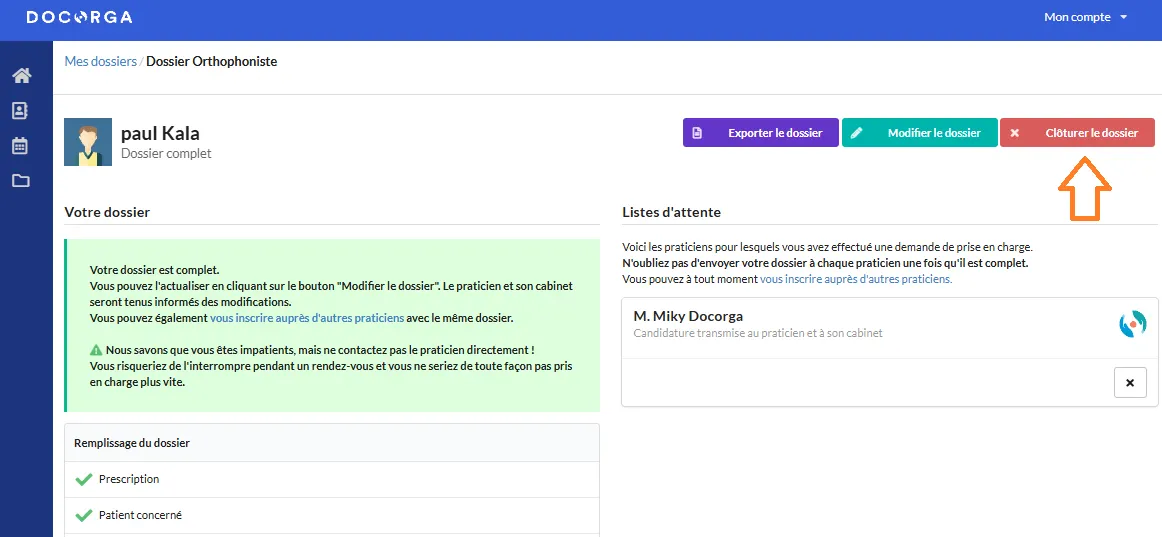Click the Miky Docorga practitioner logo icon

[1132, 324]
